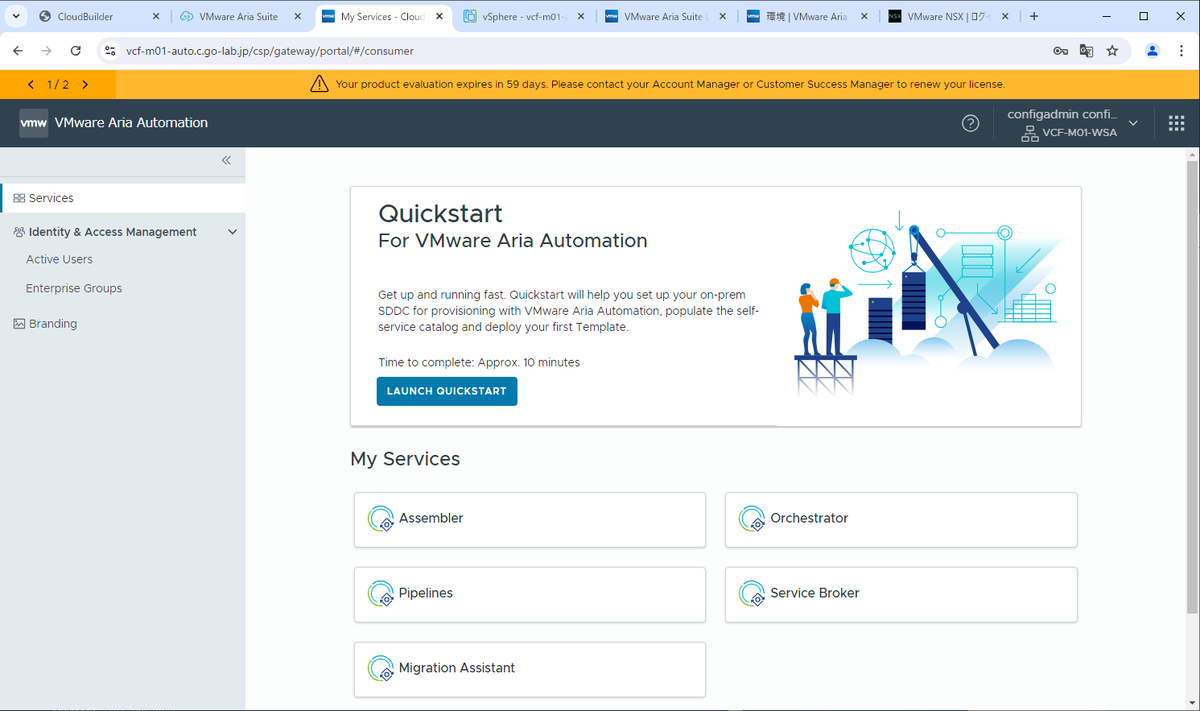Close the CloudBuilder tab
The height and width of the screenshot is (711, 1200).
(x=155, y=17)
